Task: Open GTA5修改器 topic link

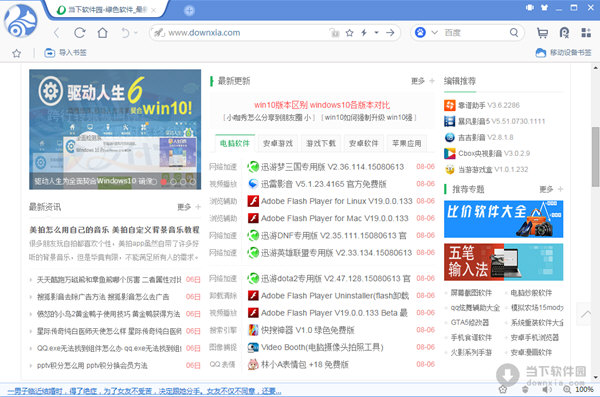Action: tap(470, 322)
